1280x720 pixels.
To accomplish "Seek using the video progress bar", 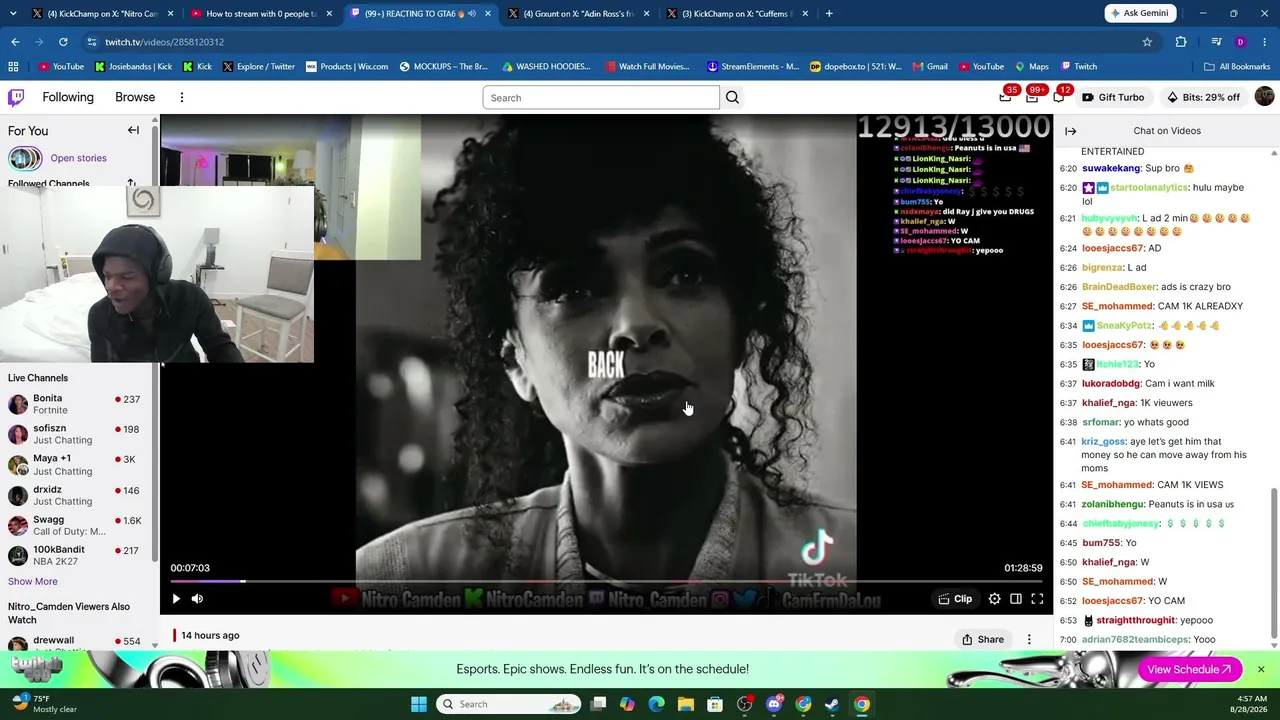I will pyautogui.click(x=606, y=581).
